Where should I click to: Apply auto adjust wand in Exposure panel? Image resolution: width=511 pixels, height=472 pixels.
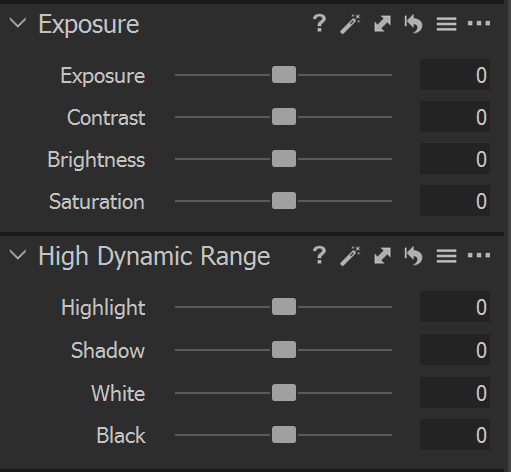pos(350,24)
